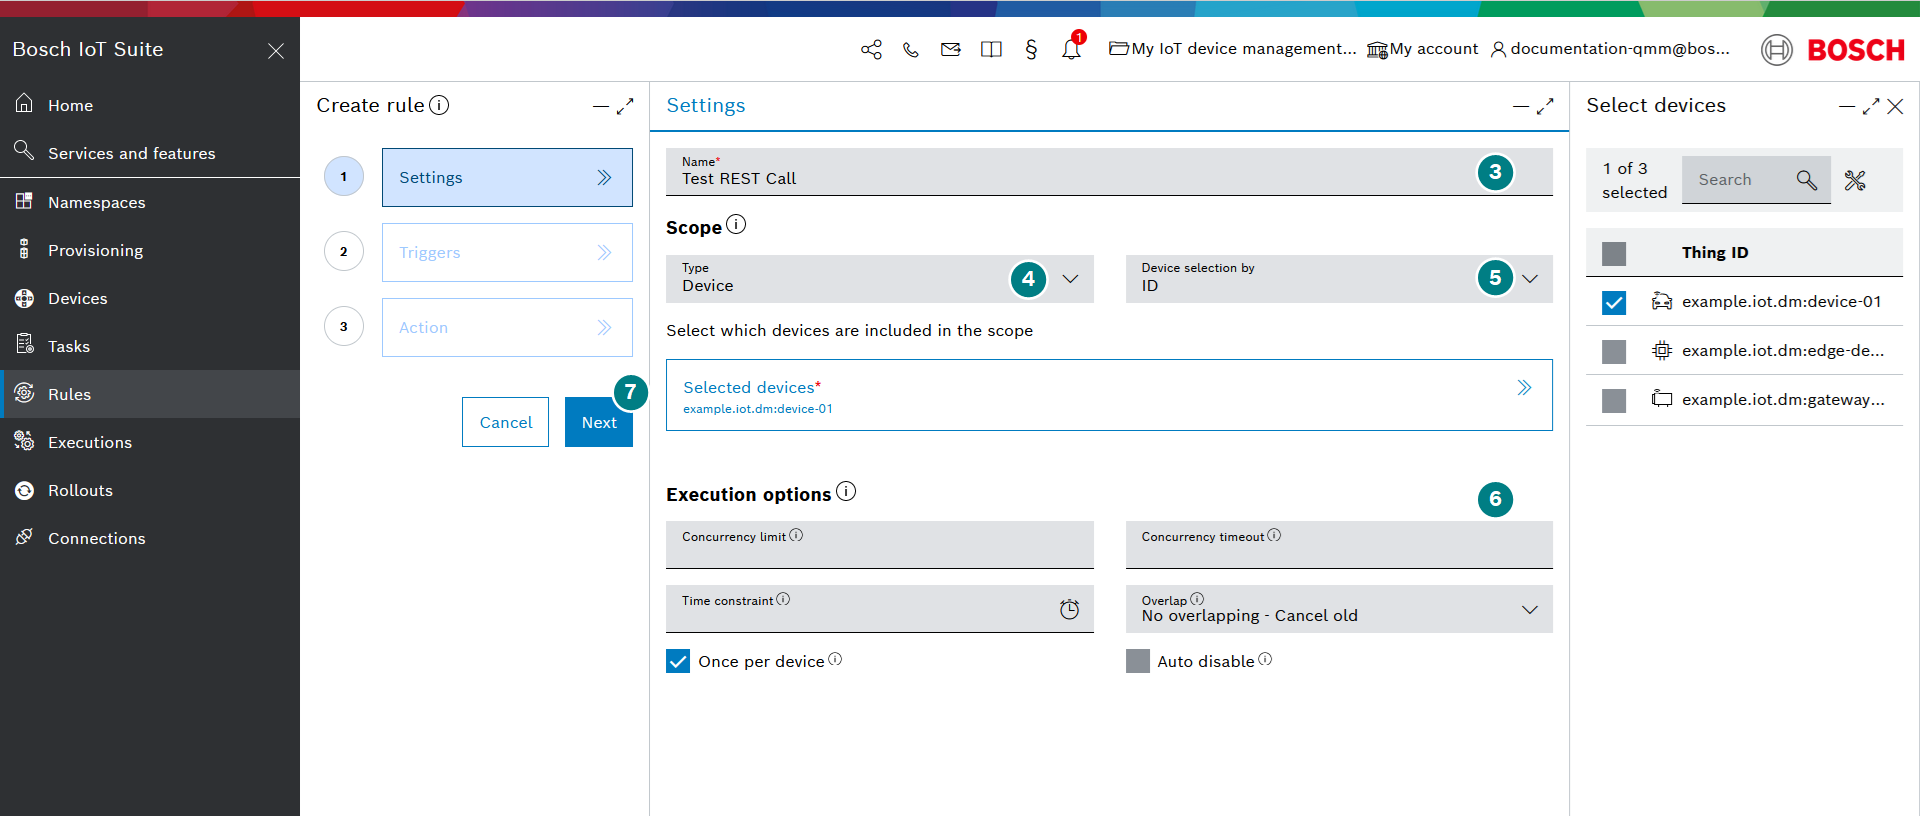Open Namespaces menu item
Viewport: 1920px width, 816px height.
(150, 202)
